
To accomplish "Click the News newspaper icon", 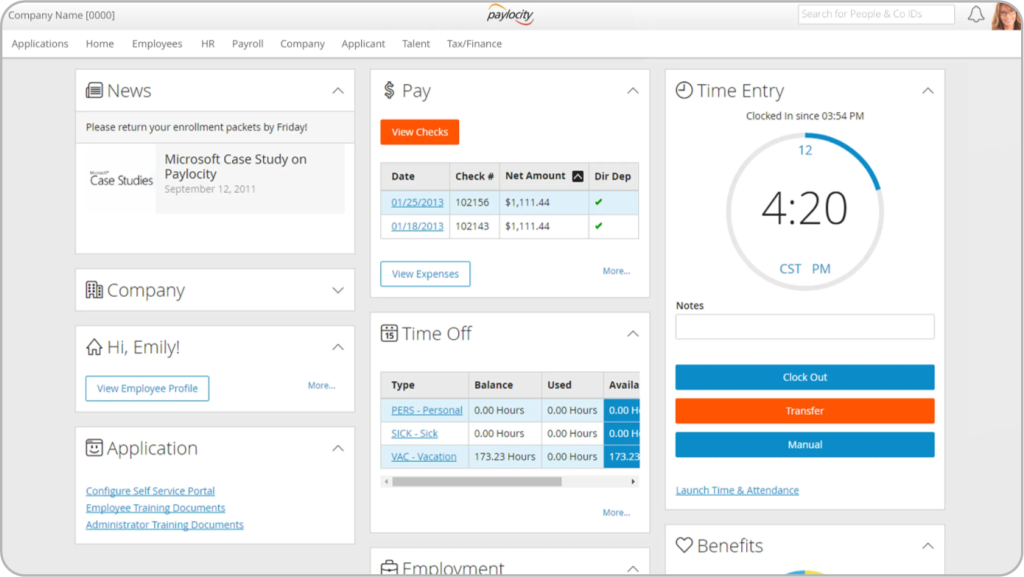I will (x=94, y=91).
